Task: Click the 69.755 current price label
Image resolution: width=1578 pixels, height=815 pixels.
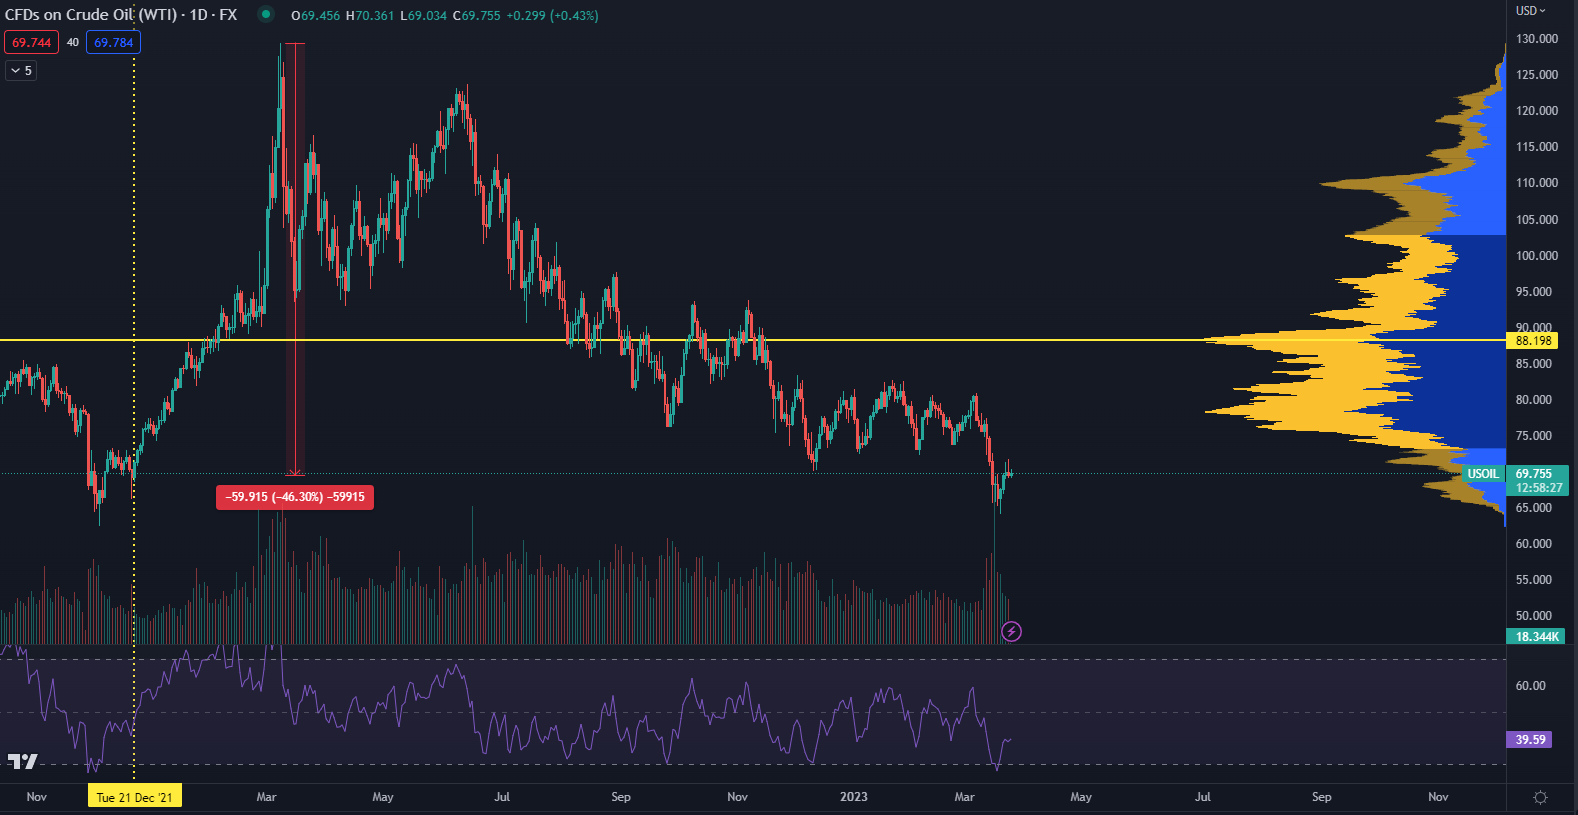Action: [1535, 474]
